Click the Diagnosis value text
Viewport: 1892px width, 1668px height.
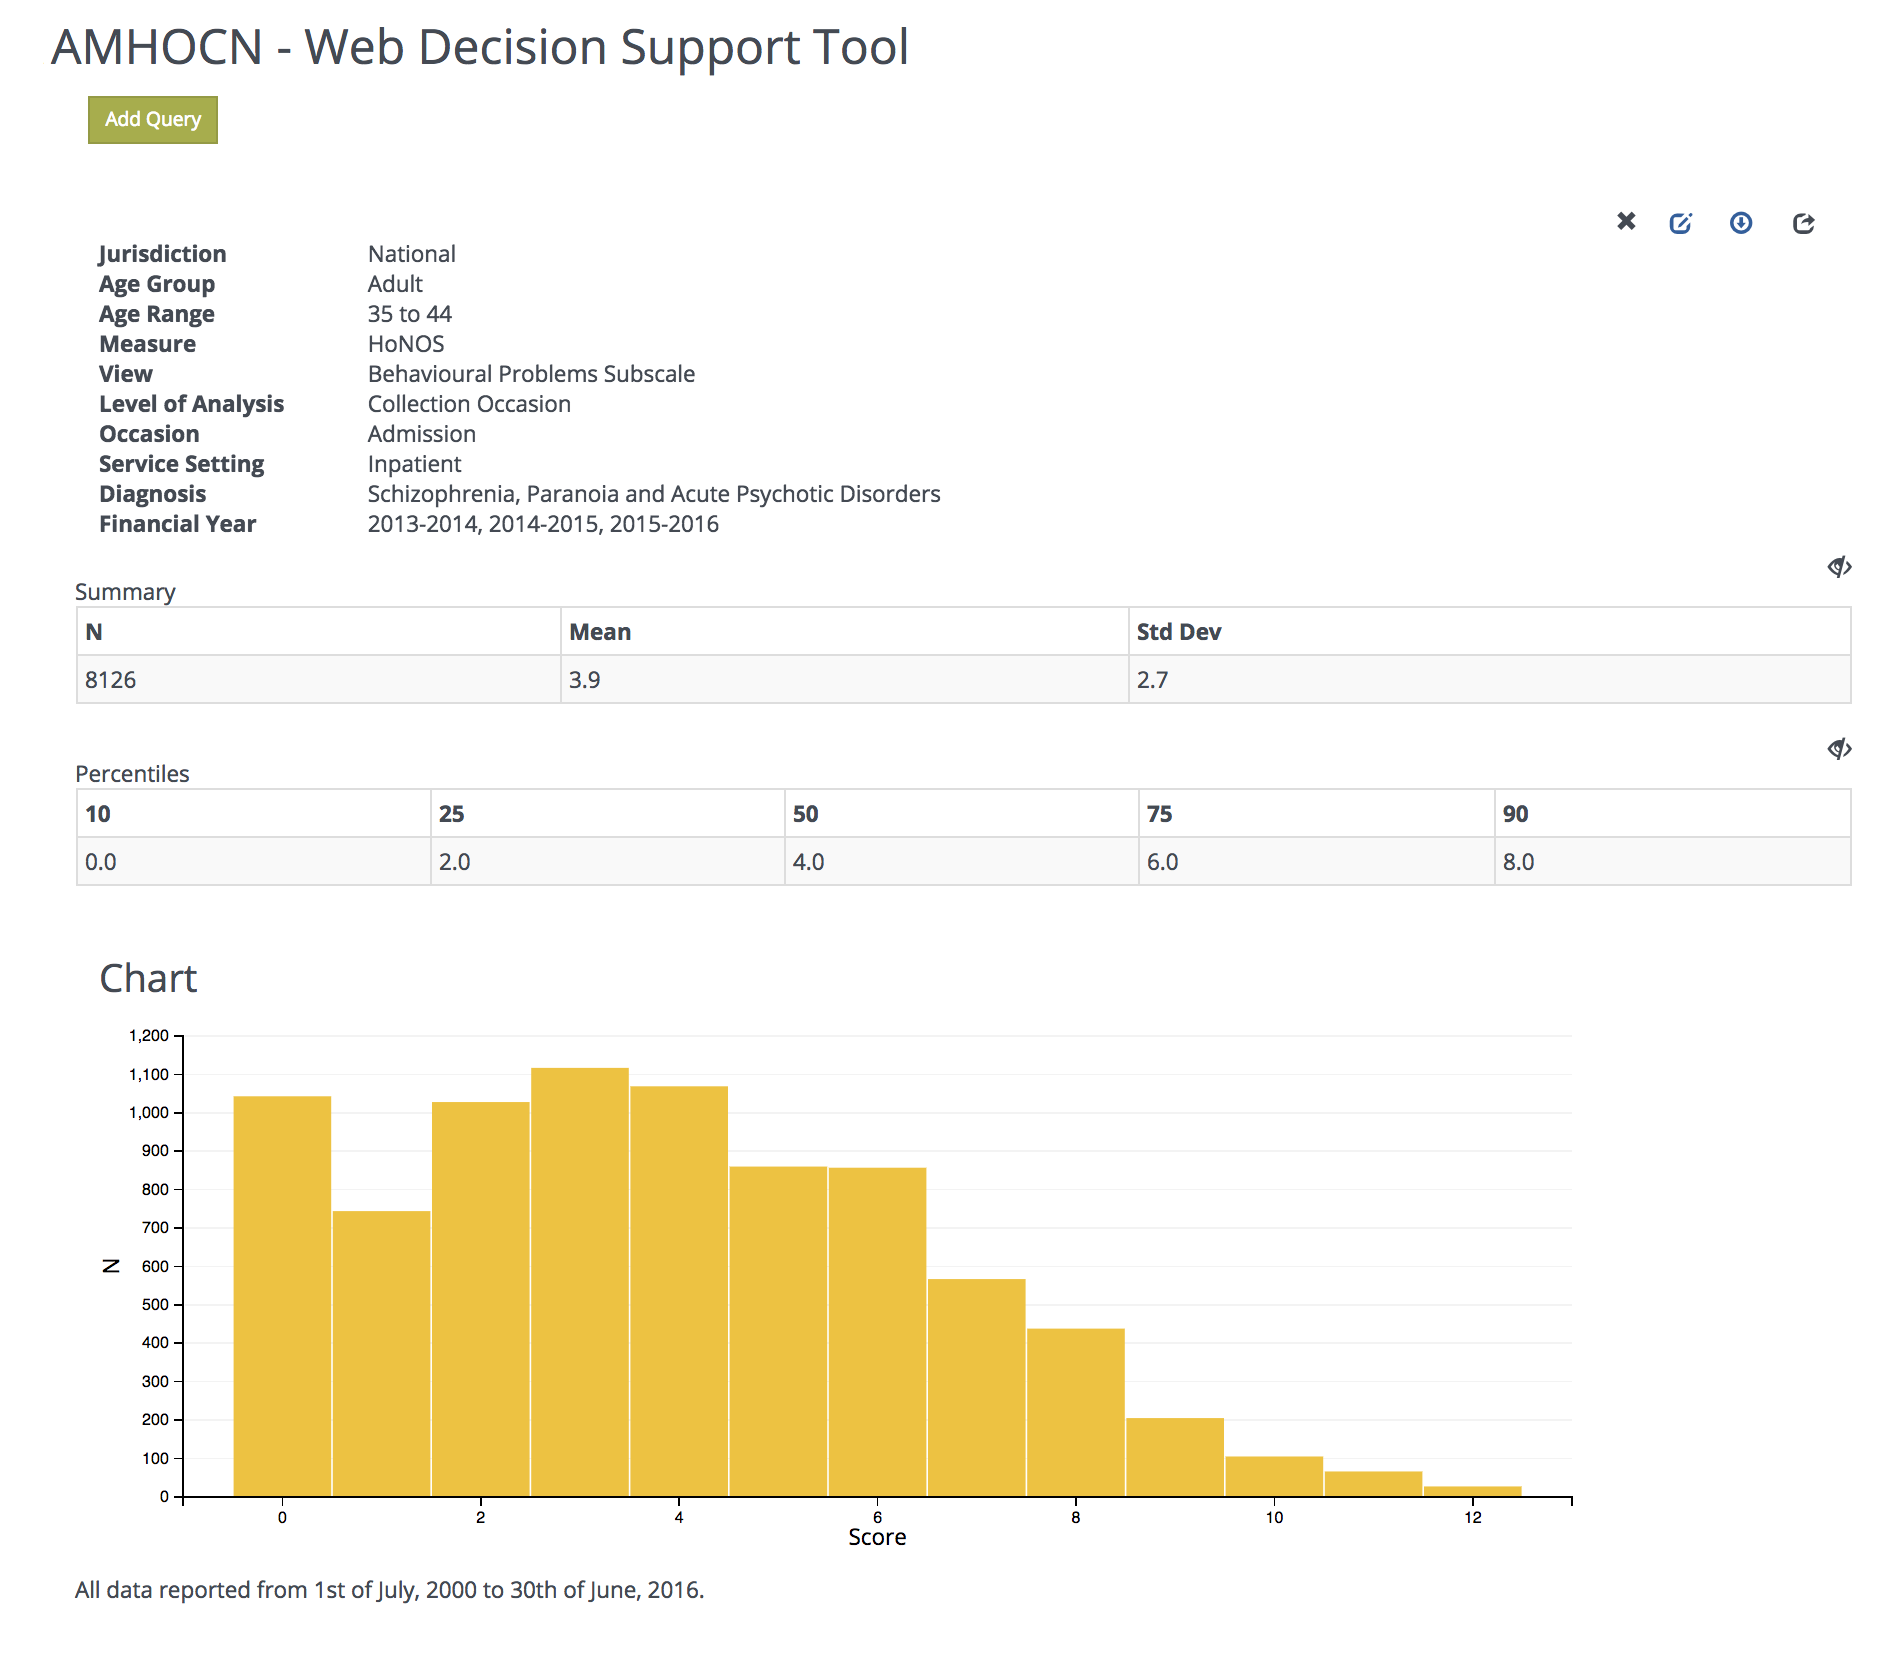pos(652,493)
